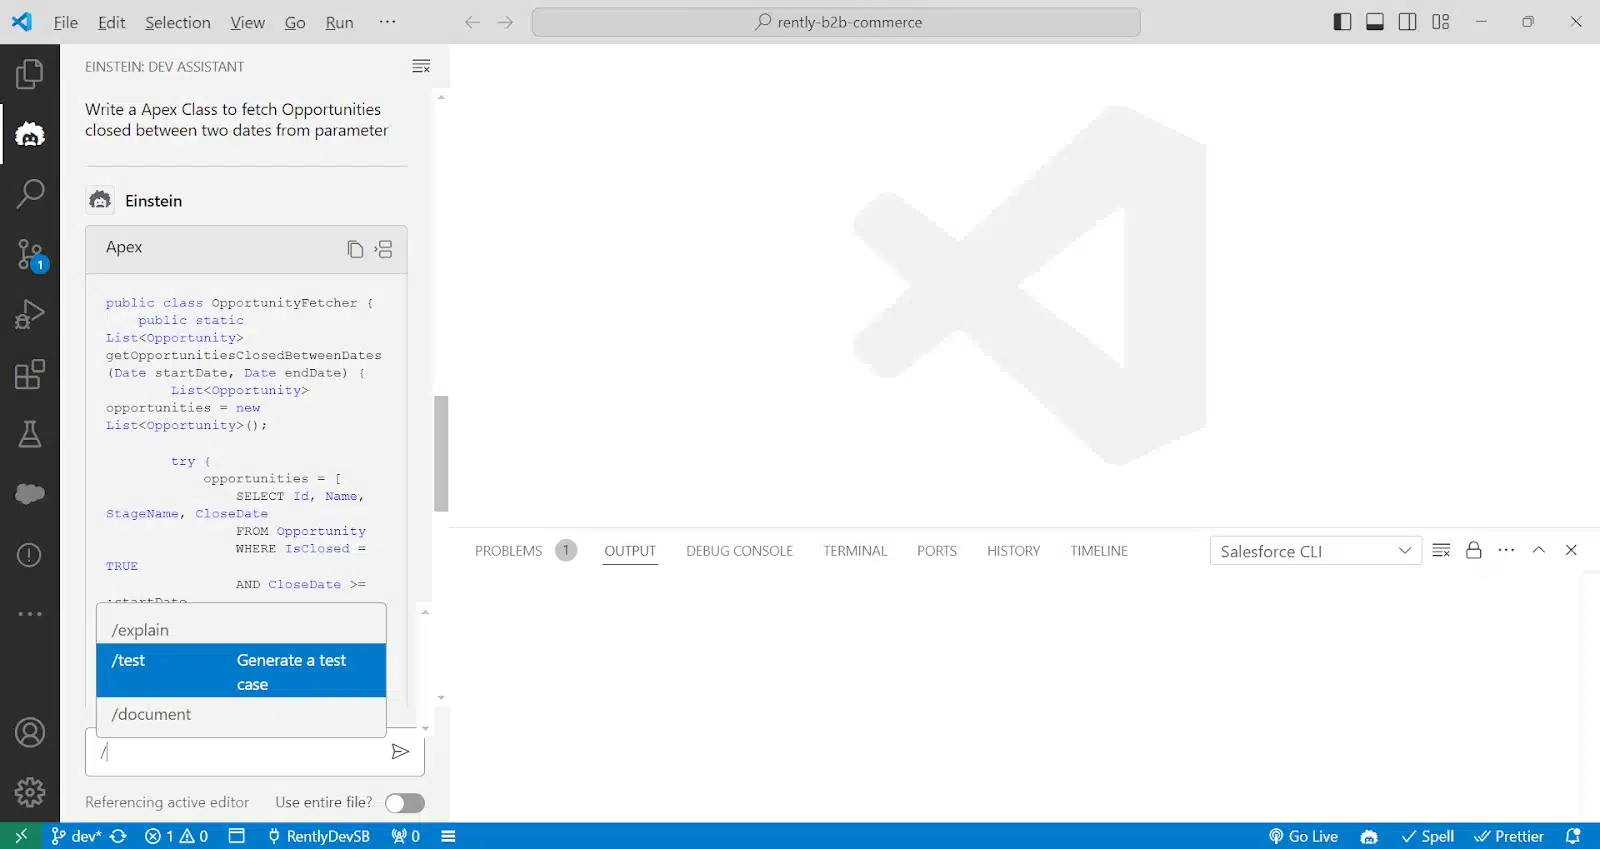
Task: Synchronize changes for the dev branch
Action: click(118, 836)
